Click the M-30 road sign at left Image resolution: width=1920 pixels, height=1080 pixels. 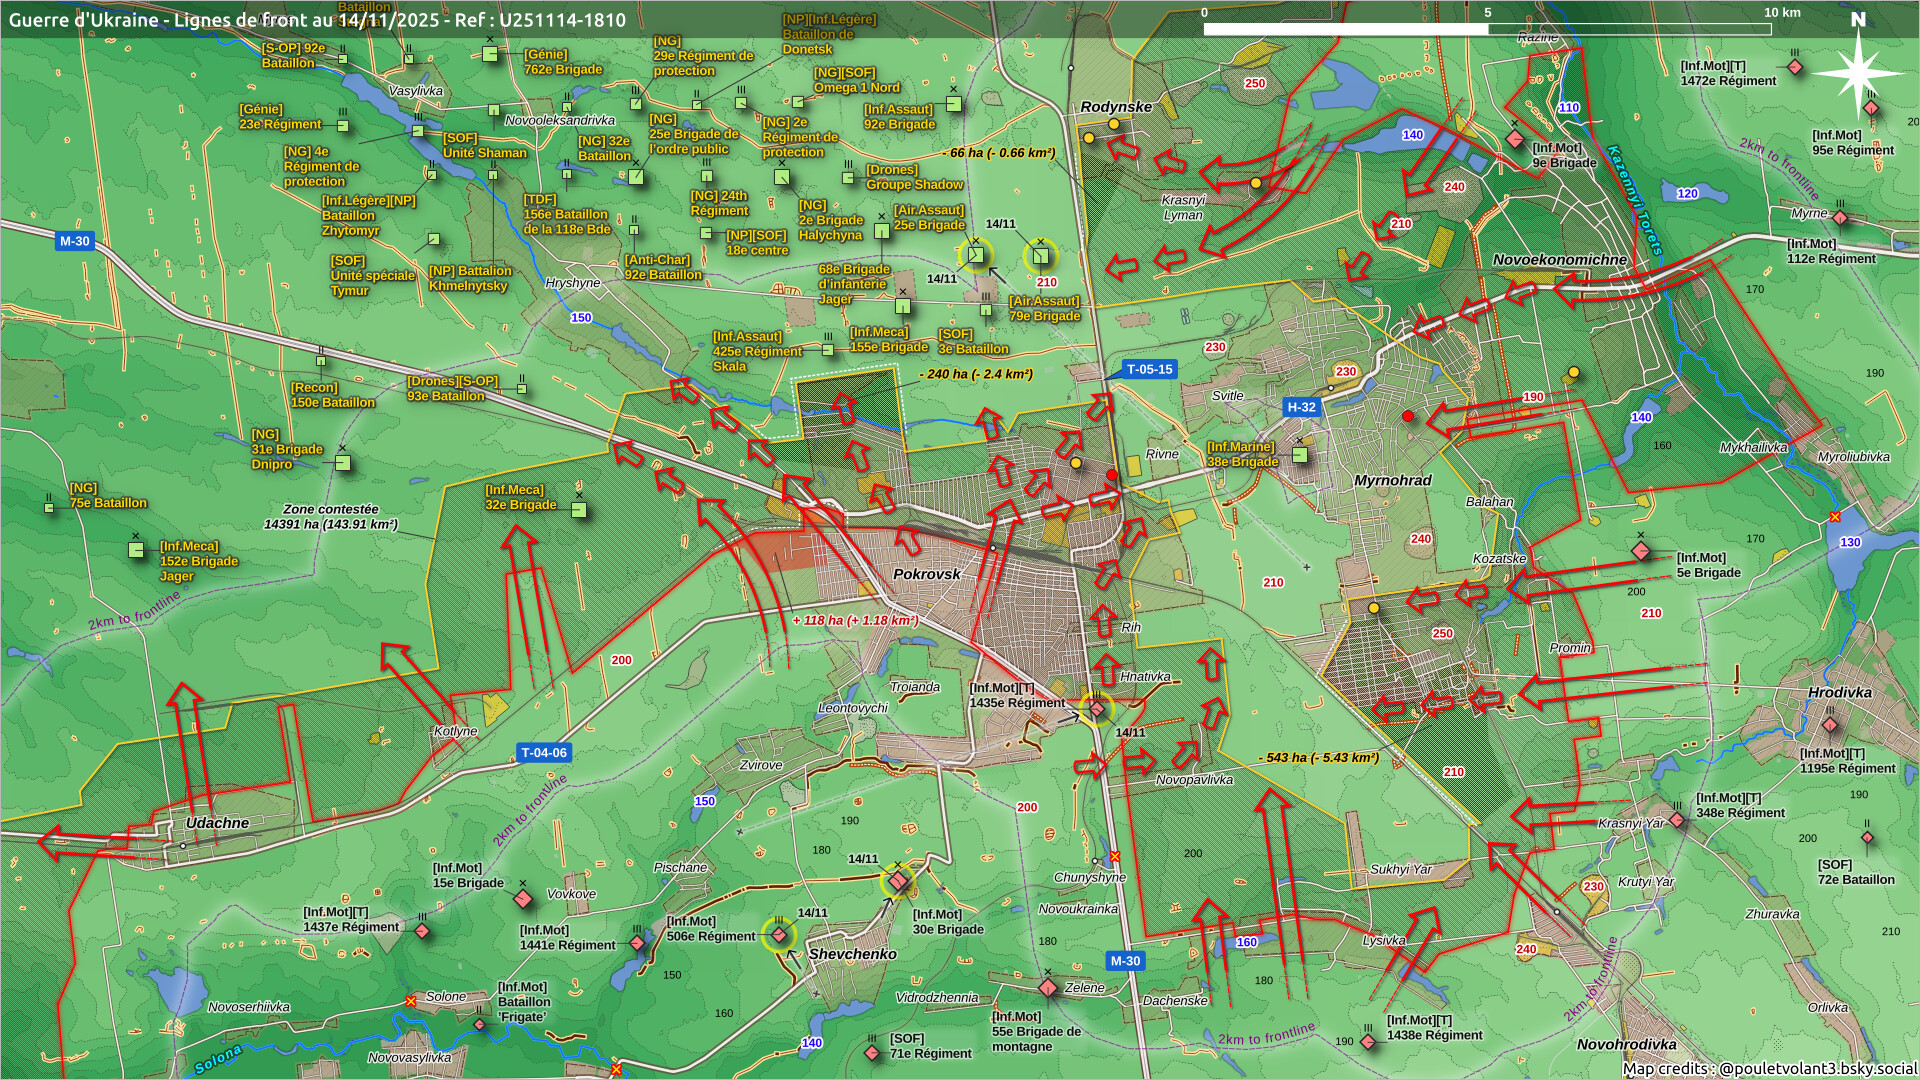click(74, 241)
